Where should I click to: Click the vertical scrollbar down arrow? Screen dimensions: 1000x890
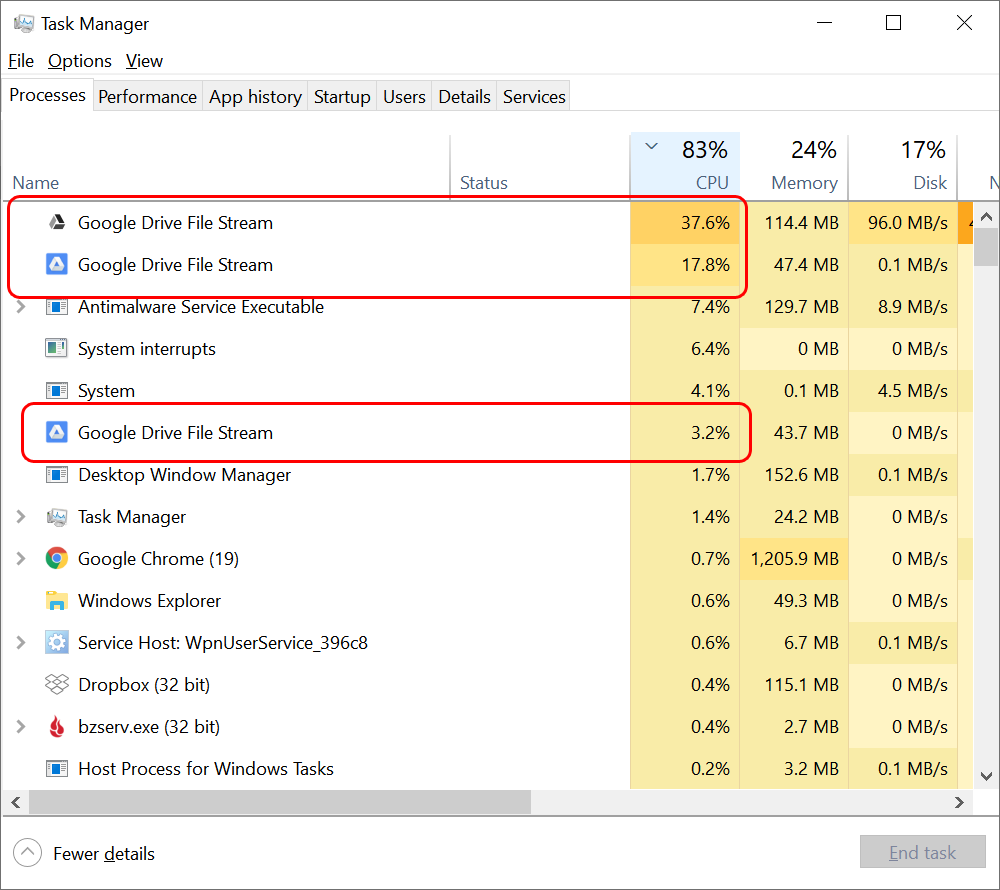click(986, 776)
